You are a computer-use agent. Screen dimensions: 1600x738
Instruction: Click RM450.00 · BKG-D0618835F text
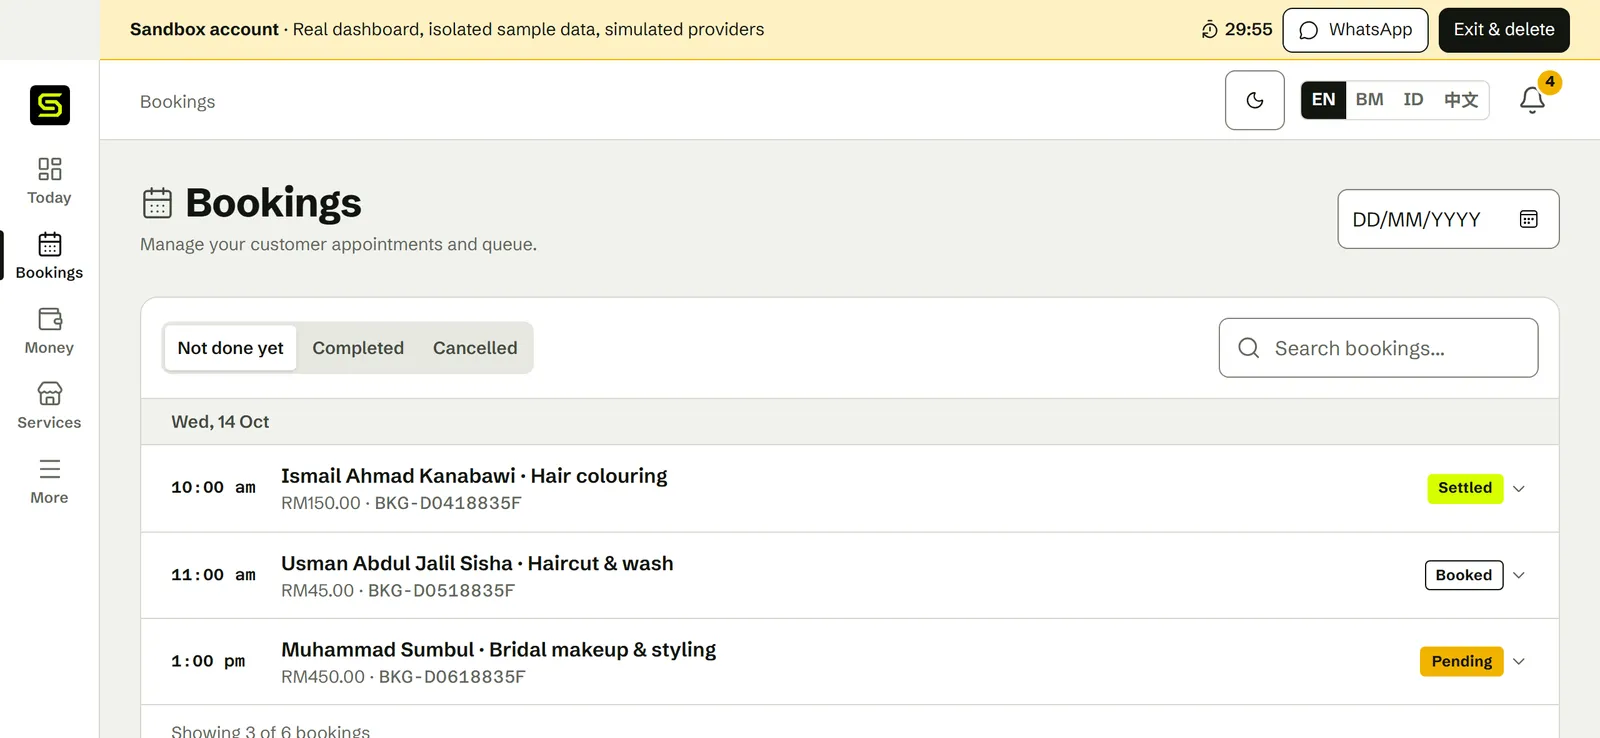403,677
